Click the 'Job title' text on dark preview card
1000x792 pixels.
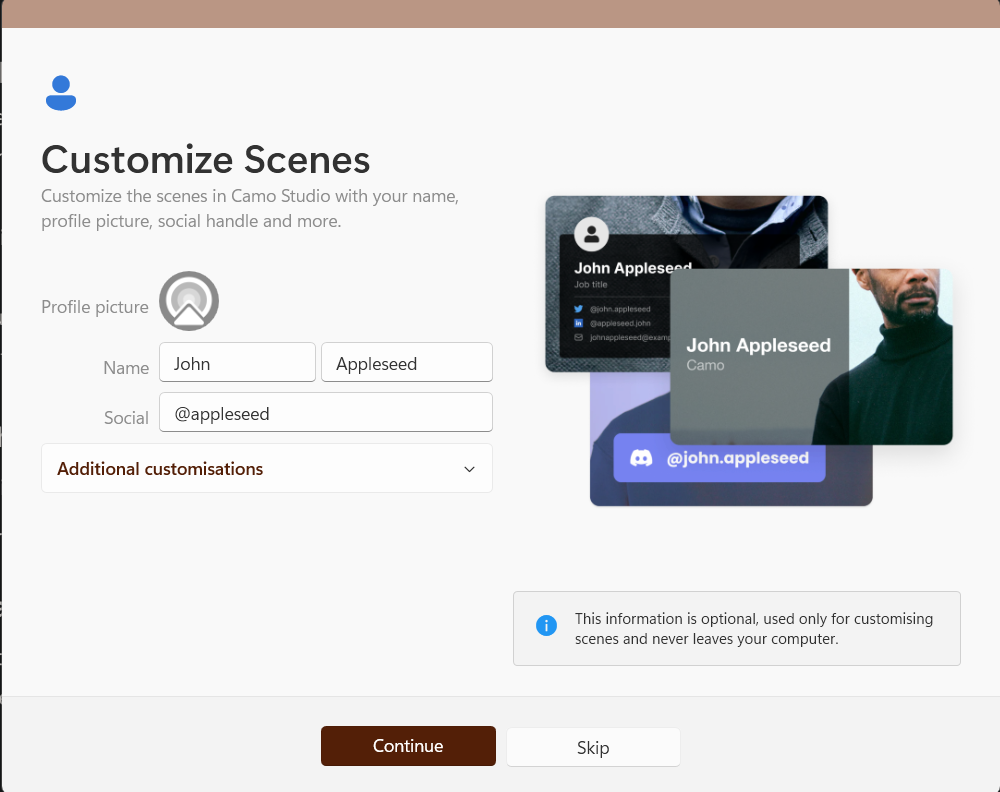pos(592,285)
